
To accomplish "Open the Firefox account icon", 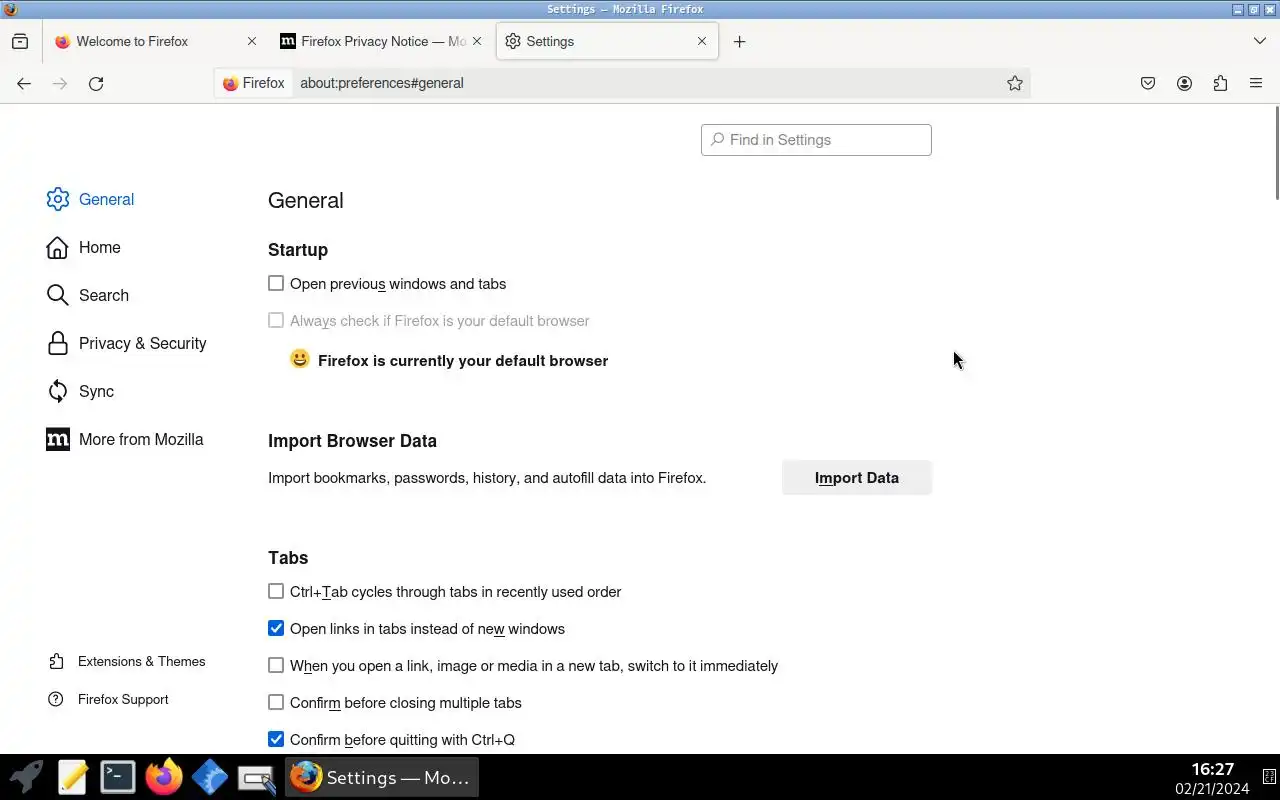I will tap(1184, 84).
